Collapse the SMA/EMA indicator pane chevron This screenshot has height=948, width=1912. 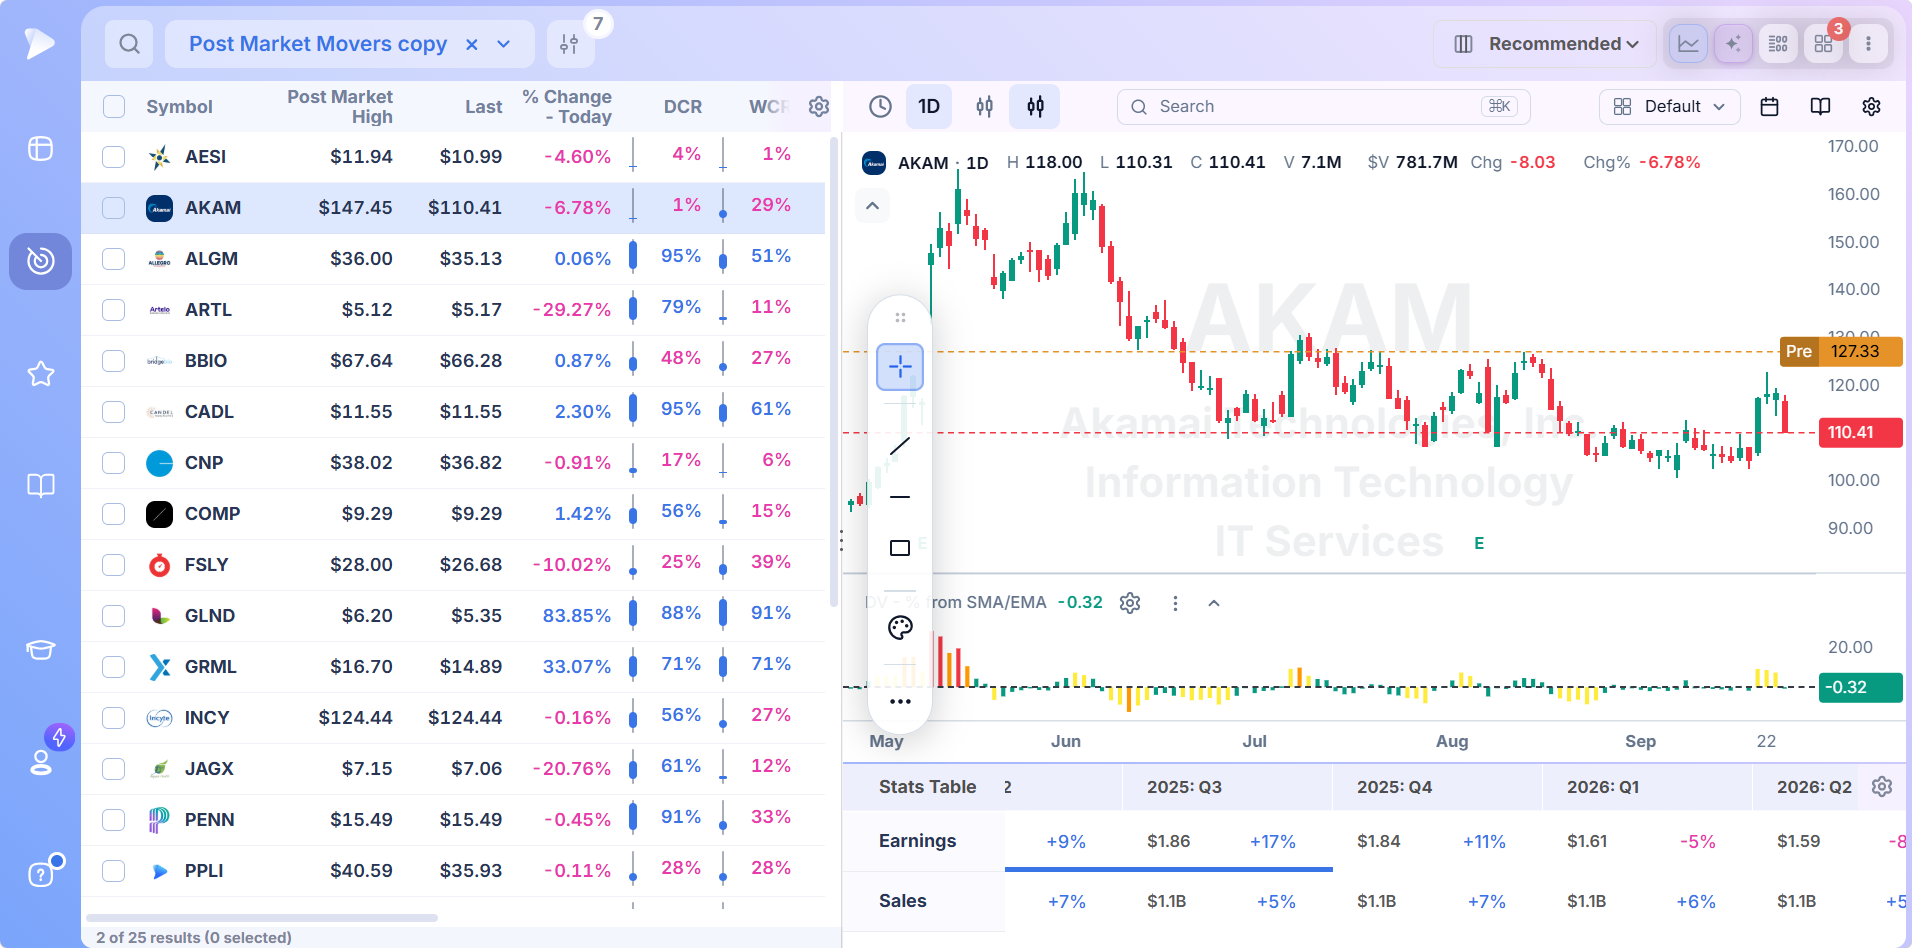click(x=1214, y=603)
